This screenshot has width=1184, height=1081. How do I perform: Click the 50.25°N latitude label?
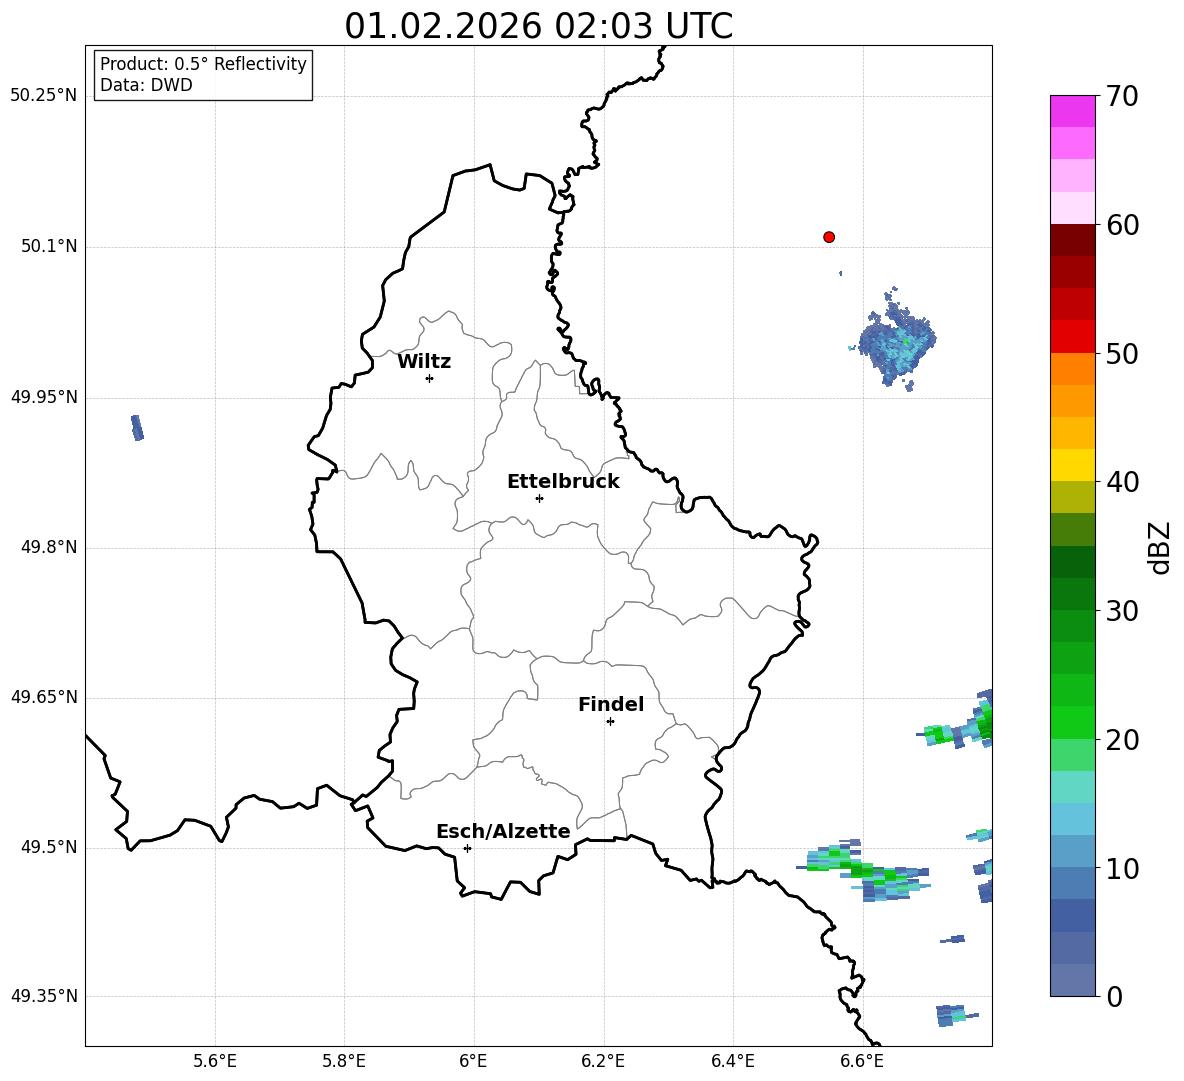pos(43,96)
